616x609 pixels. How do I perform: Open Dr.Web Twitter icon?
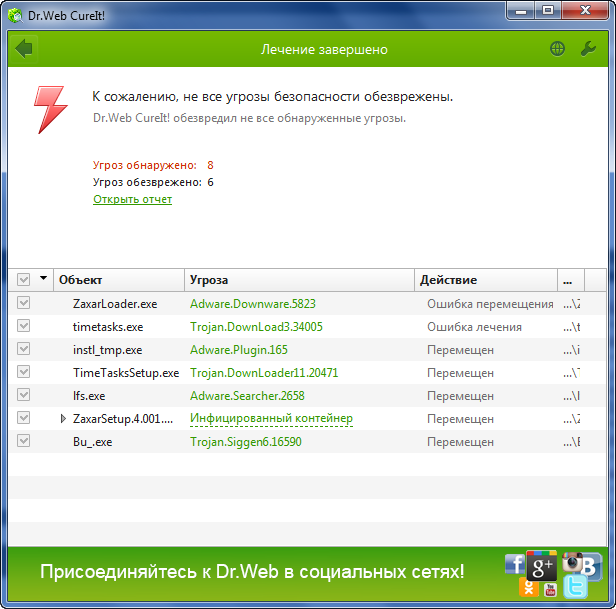pos(575,587)
